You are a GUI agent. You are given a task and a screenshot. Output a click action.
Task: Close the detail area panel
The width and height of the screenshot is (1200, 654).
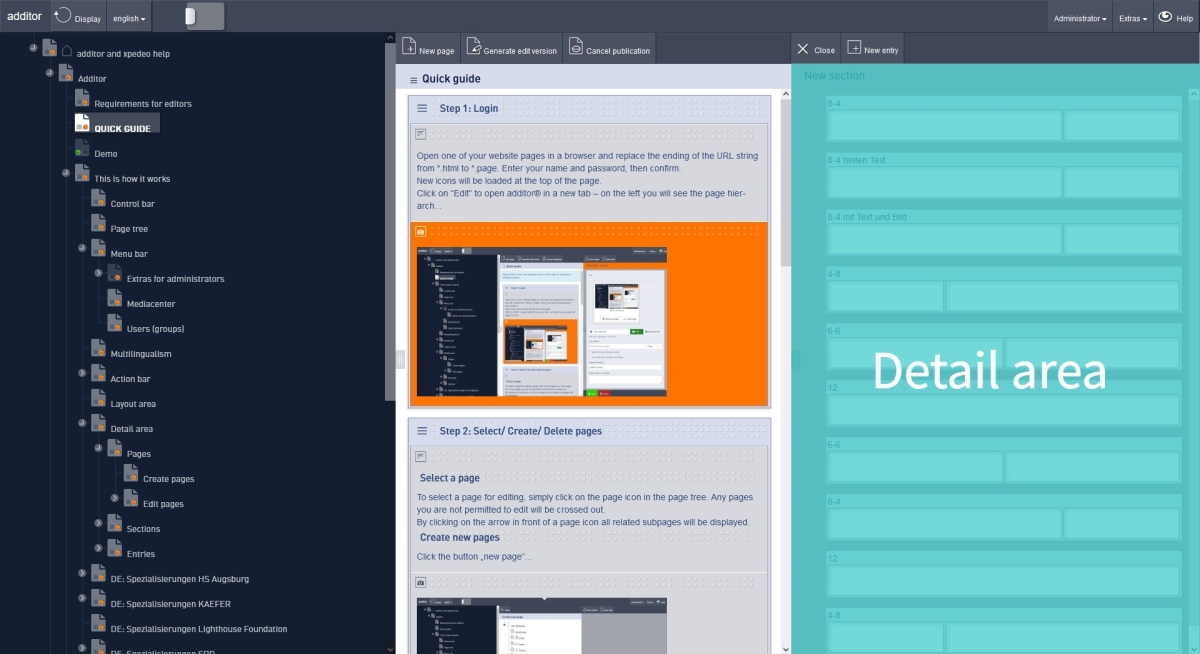pyautogui.click(x=814, y=49)
